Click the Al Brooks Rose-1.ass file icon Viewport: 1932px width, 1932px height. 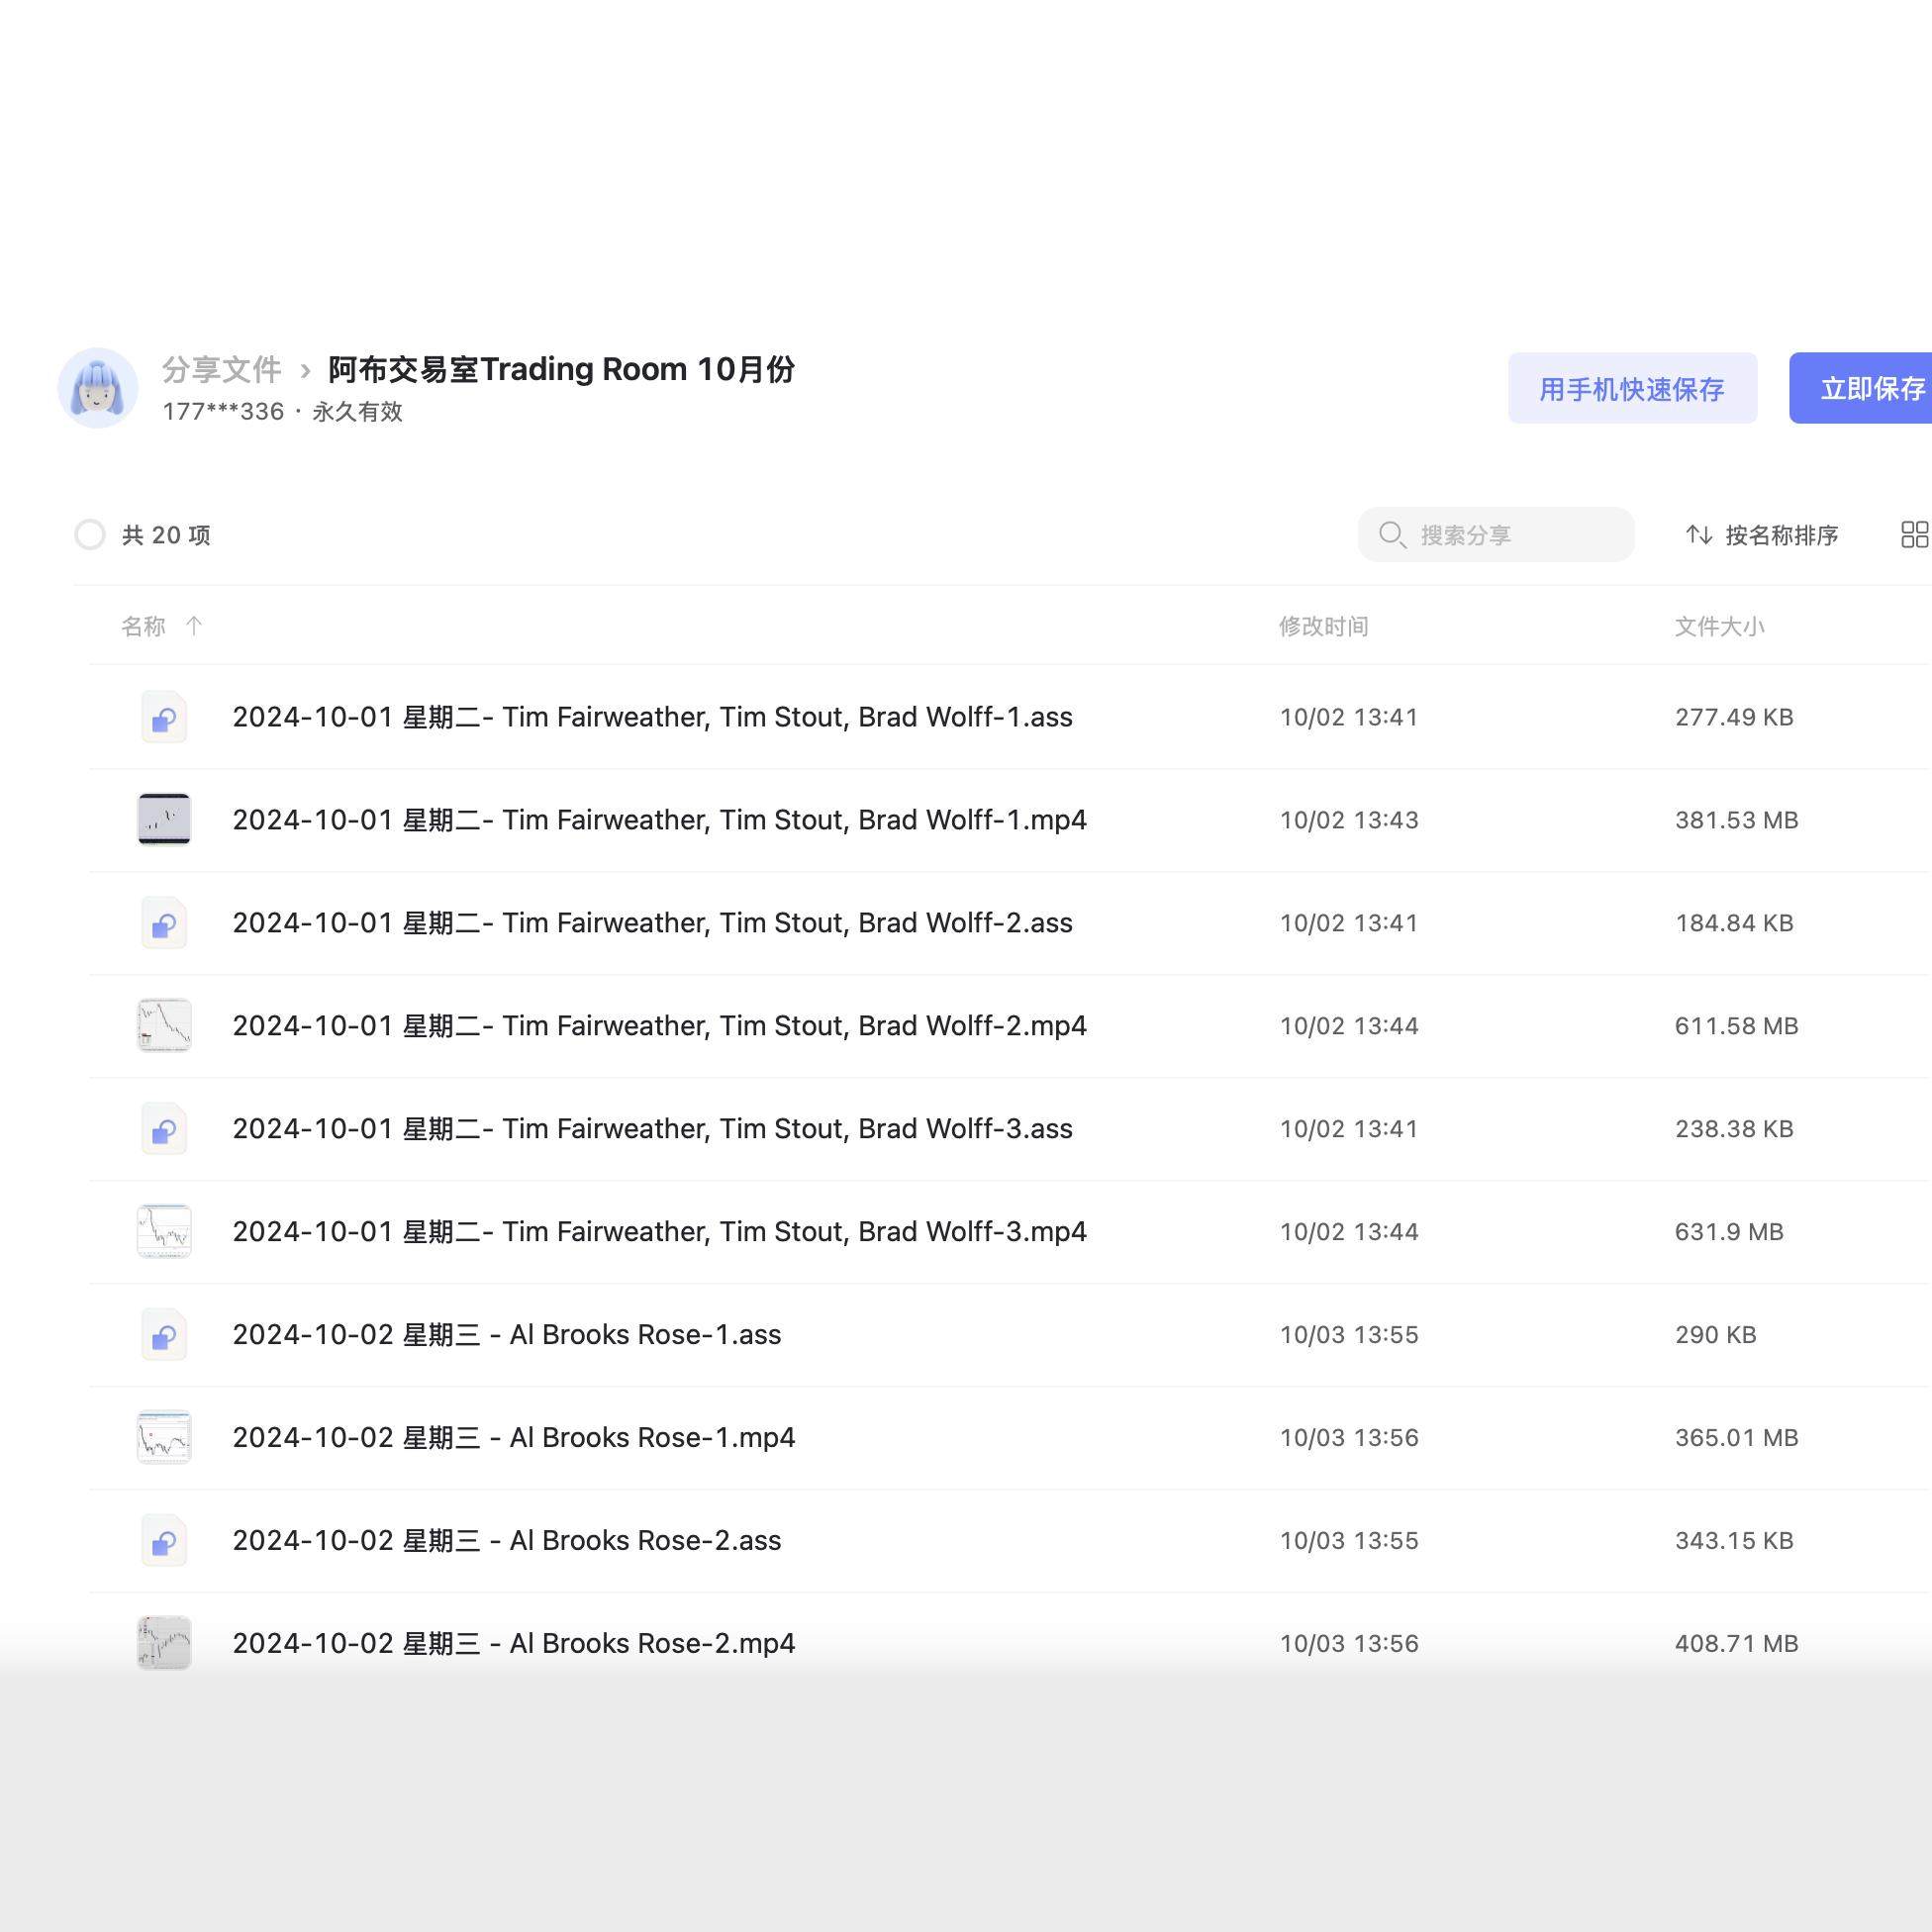pyautogui.click(x=164, y=1335)
